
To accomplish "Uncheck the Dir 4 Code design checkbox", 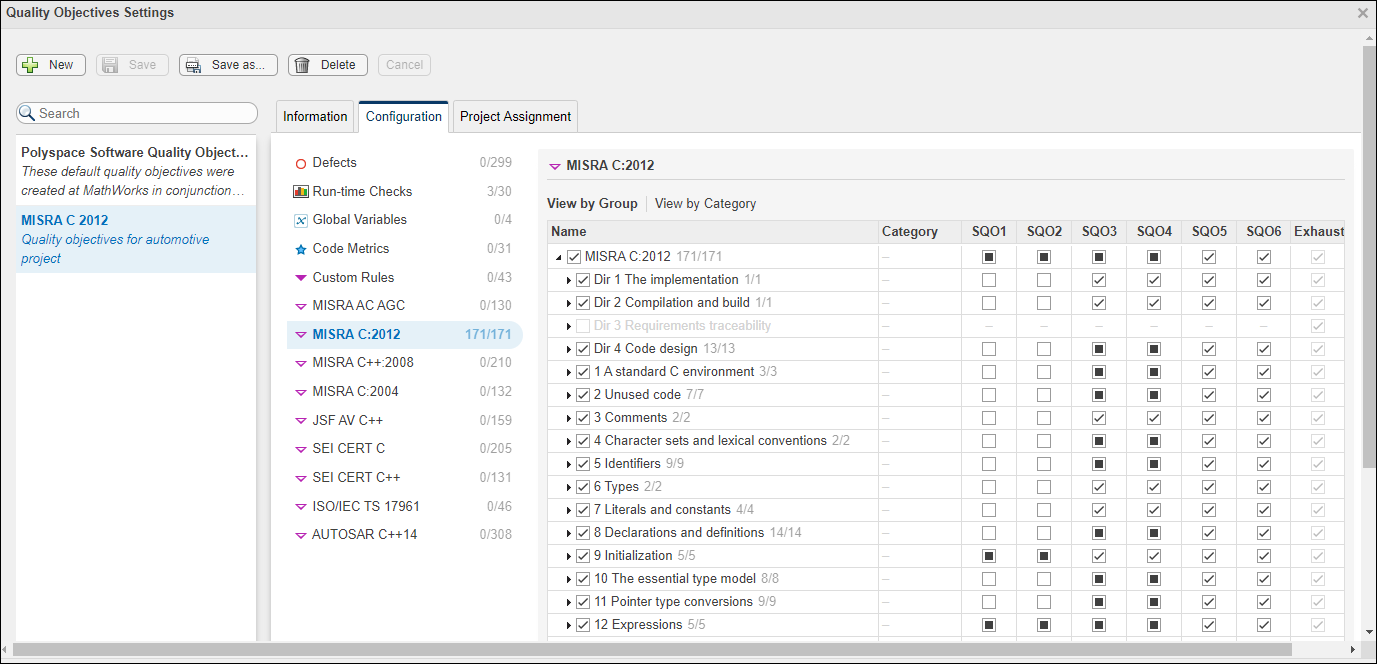I will point(584,349).
